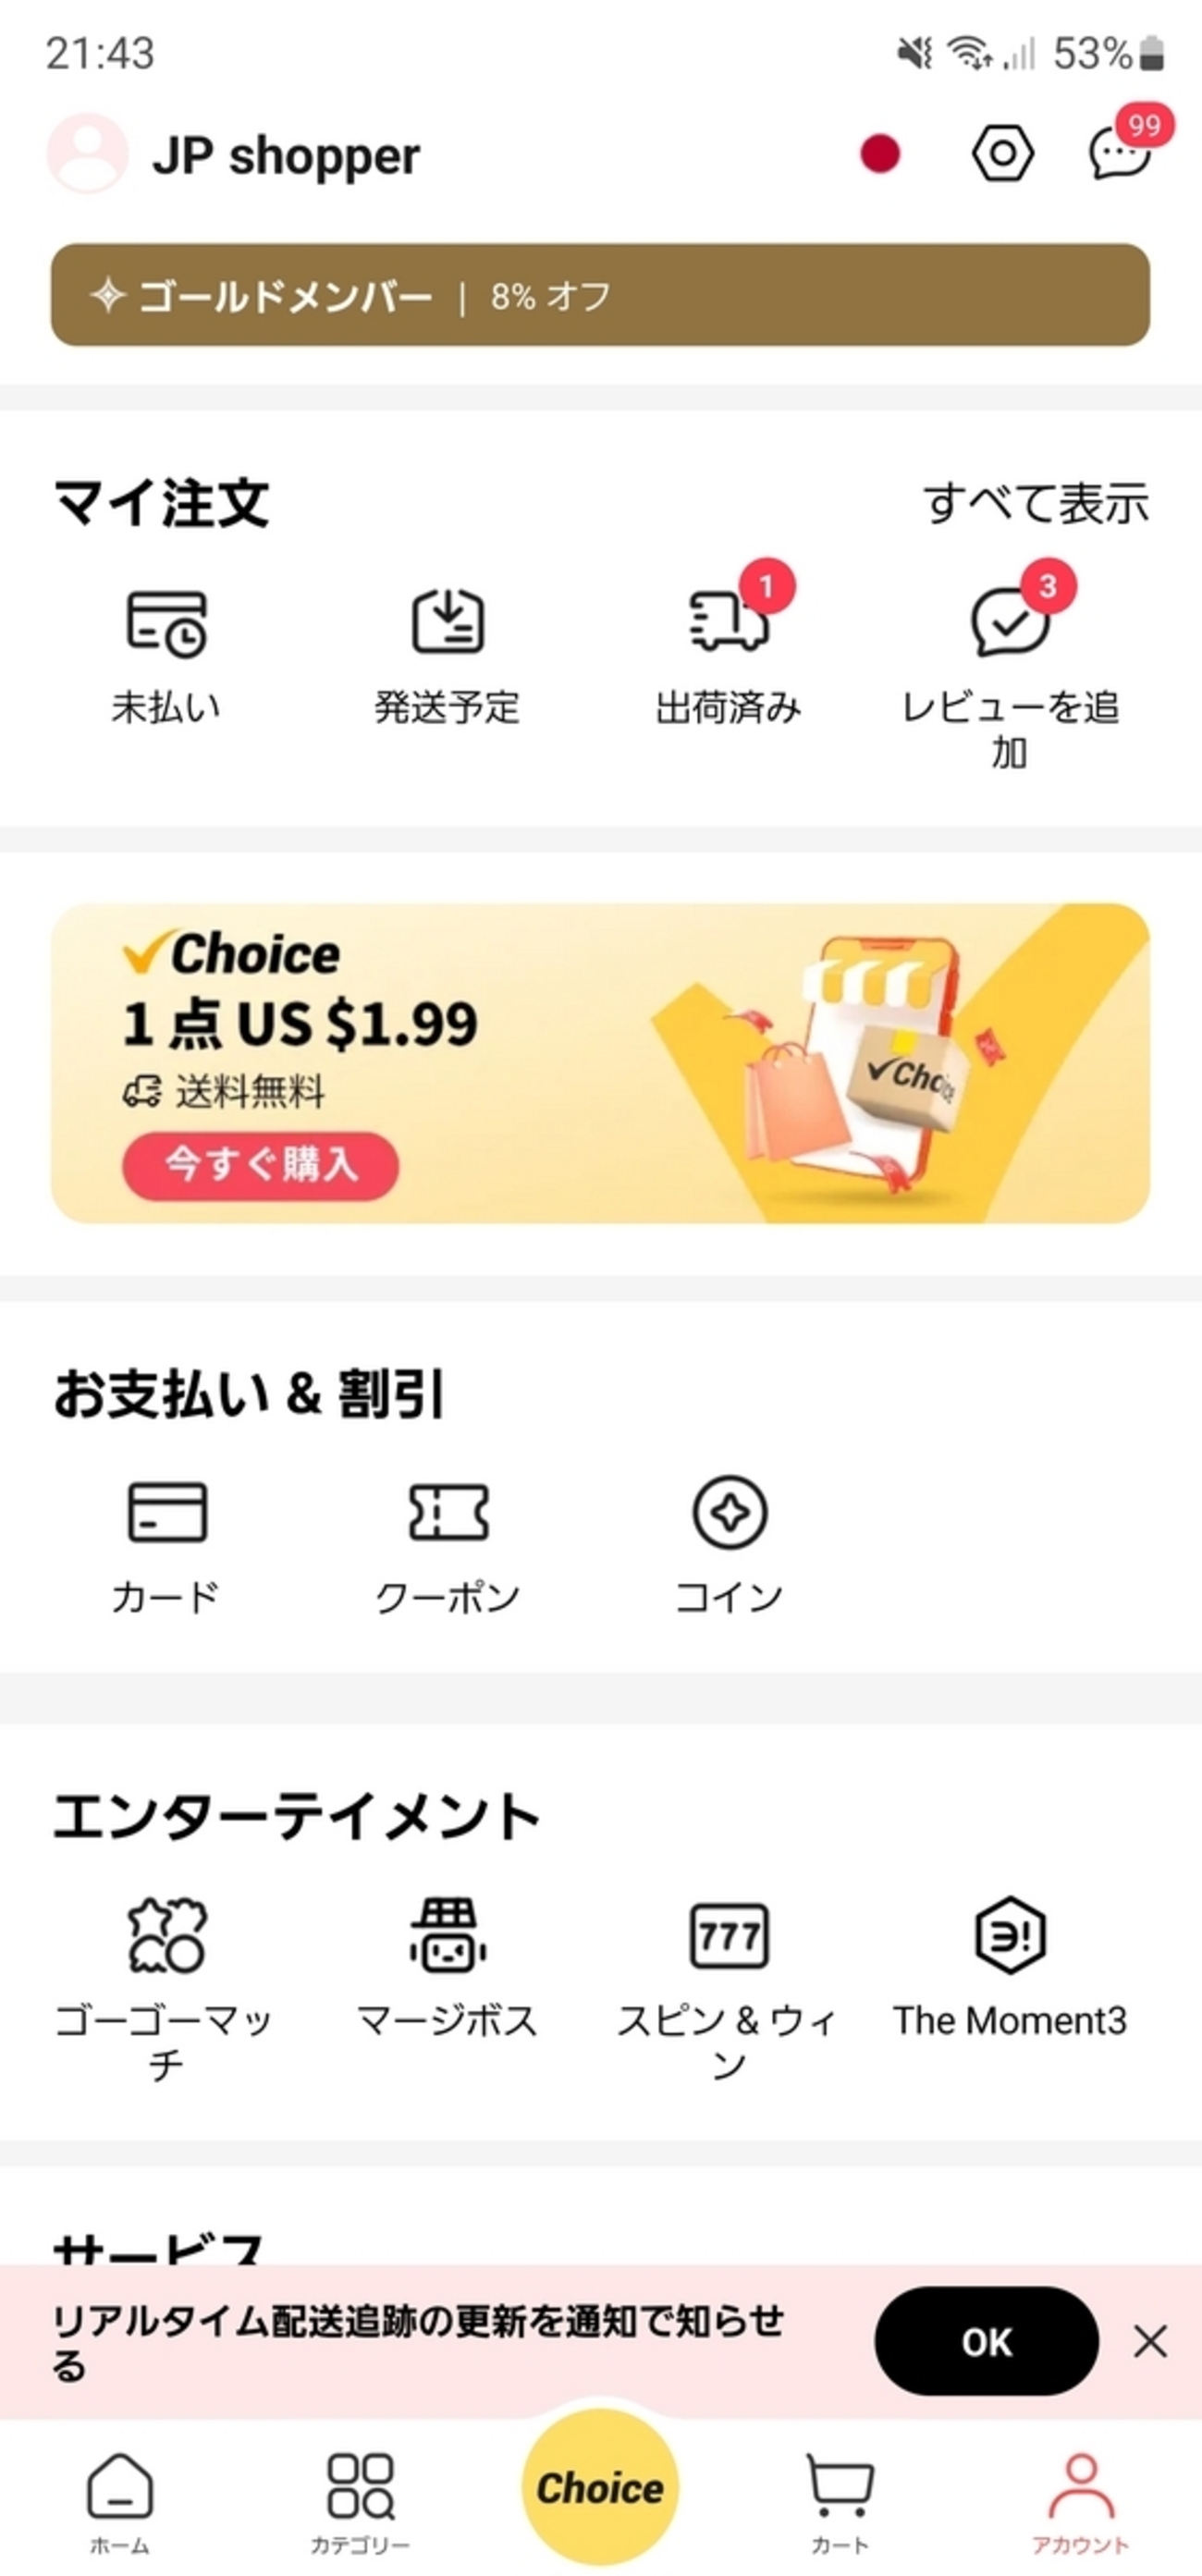Open the Merge Boss (マージボス) game
1202x2576 pixels.
447,1960
